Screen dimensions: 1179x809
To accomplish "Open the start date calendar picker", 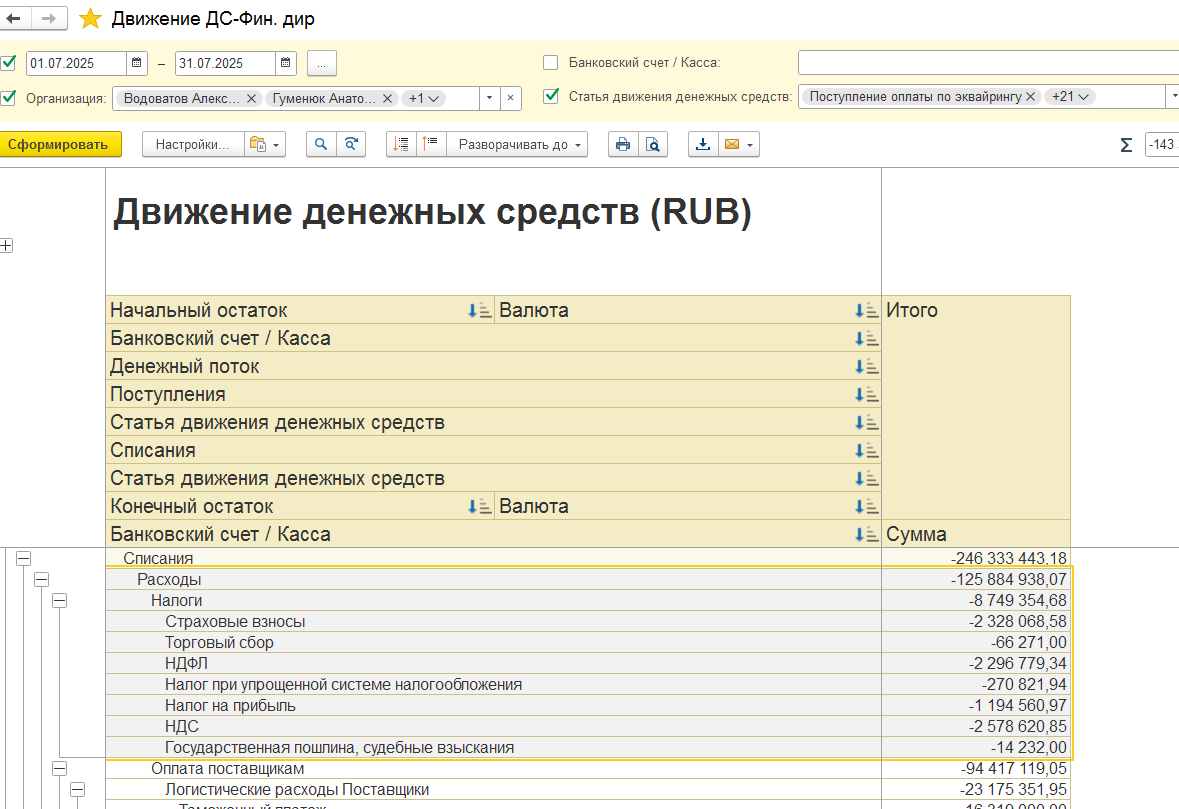I will (x=136, y=63).
